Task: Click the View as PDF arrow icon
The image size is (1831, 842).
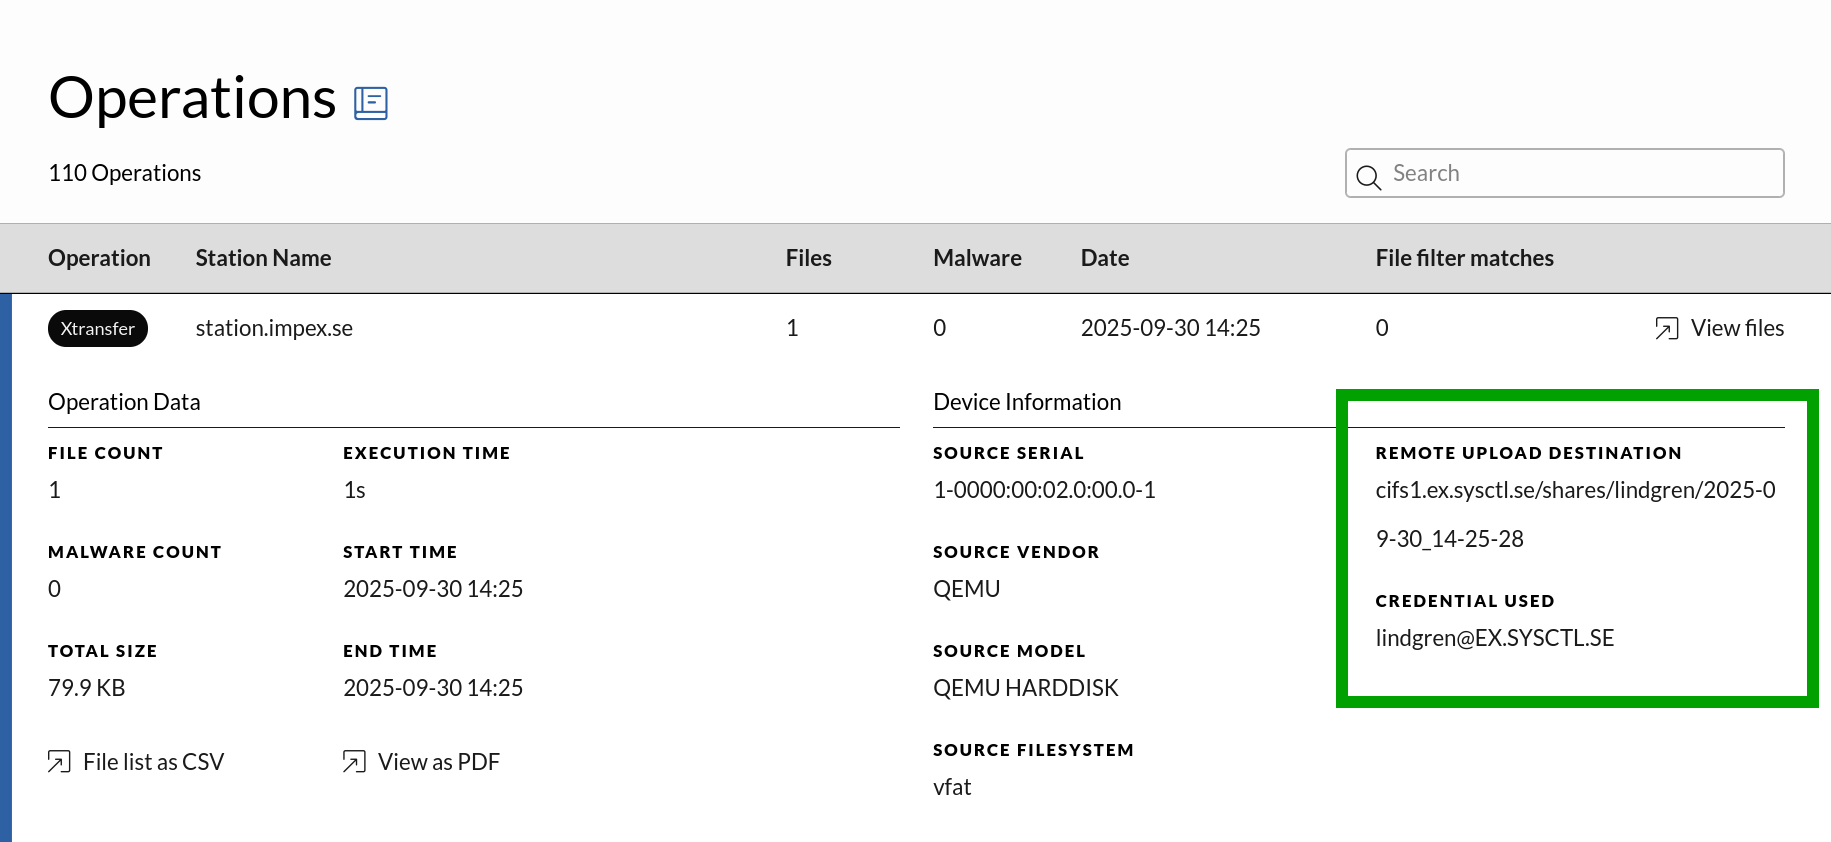Action: 354,762
